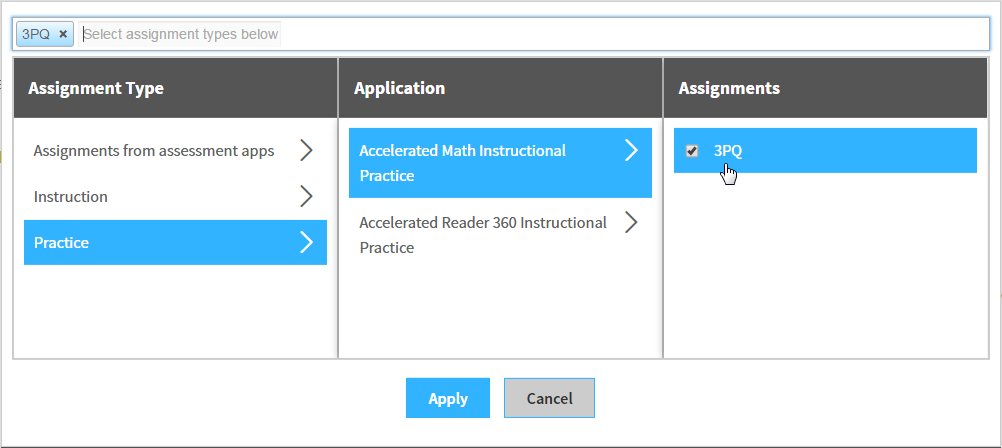The image size is (1002, 448).
Task: Expand the Instruction row chevron
Action: point(307,197)
